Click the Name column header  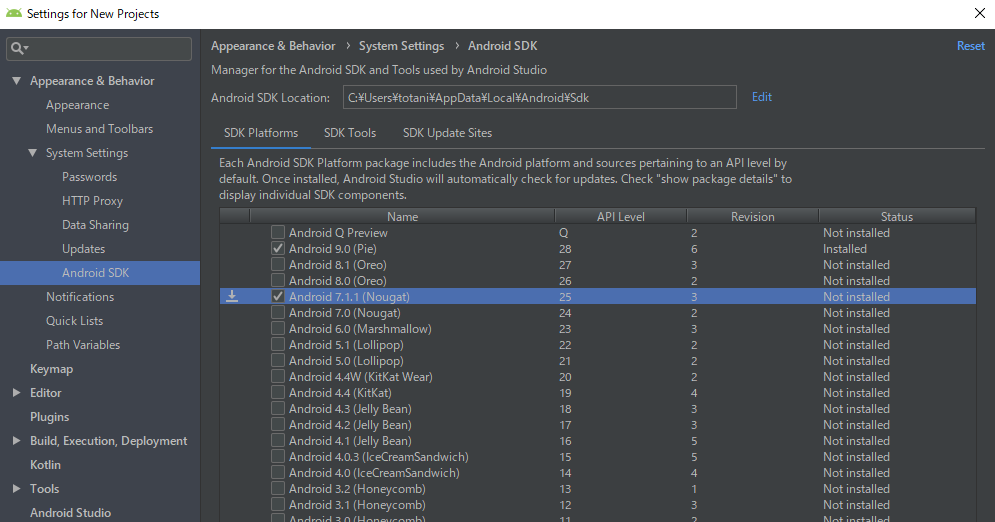click(x=402, y=216)
